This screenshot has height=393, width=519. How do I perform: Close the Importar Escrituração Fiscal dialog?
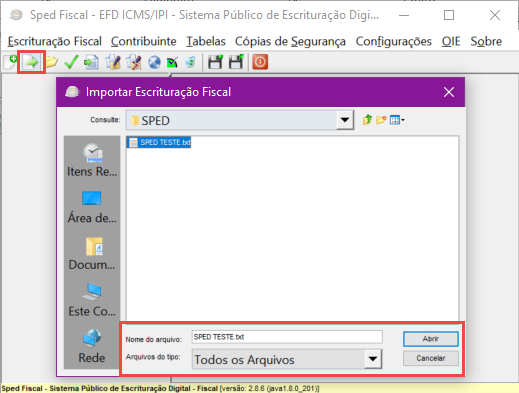tap(449, 92)
